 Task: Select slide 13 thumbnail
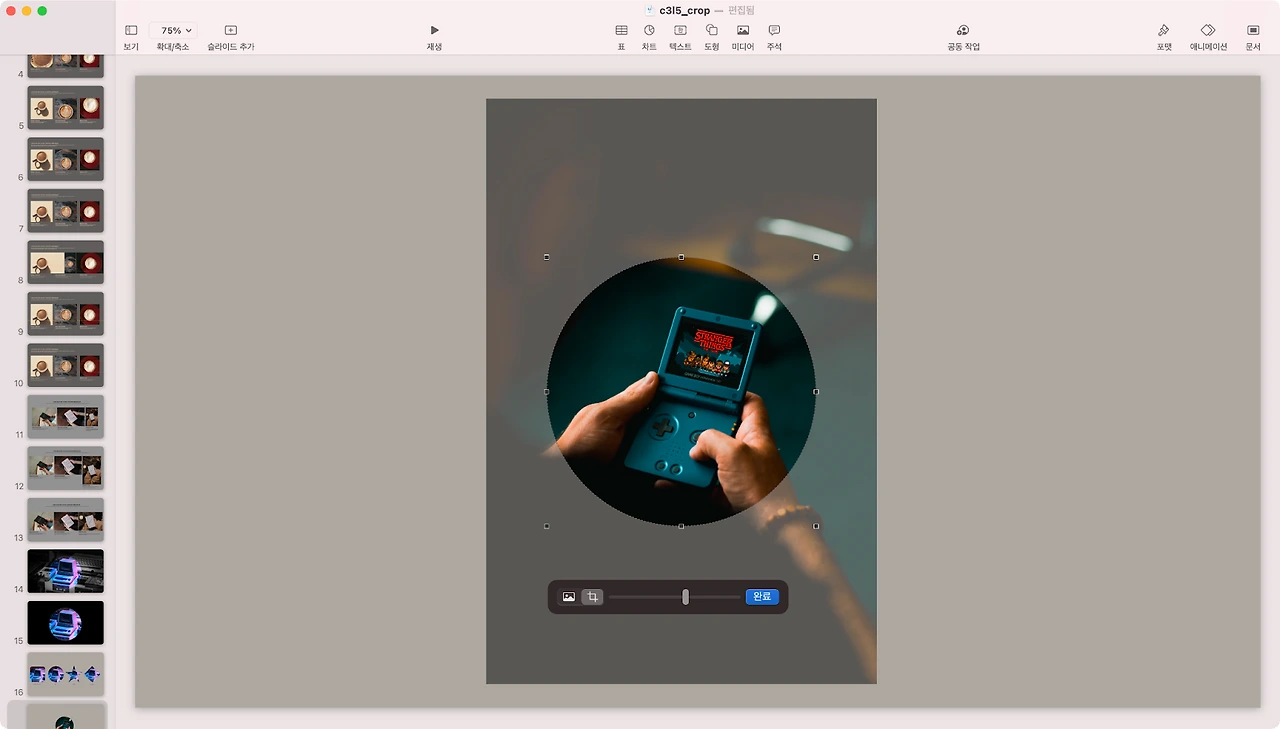click(x=65, y=519)
